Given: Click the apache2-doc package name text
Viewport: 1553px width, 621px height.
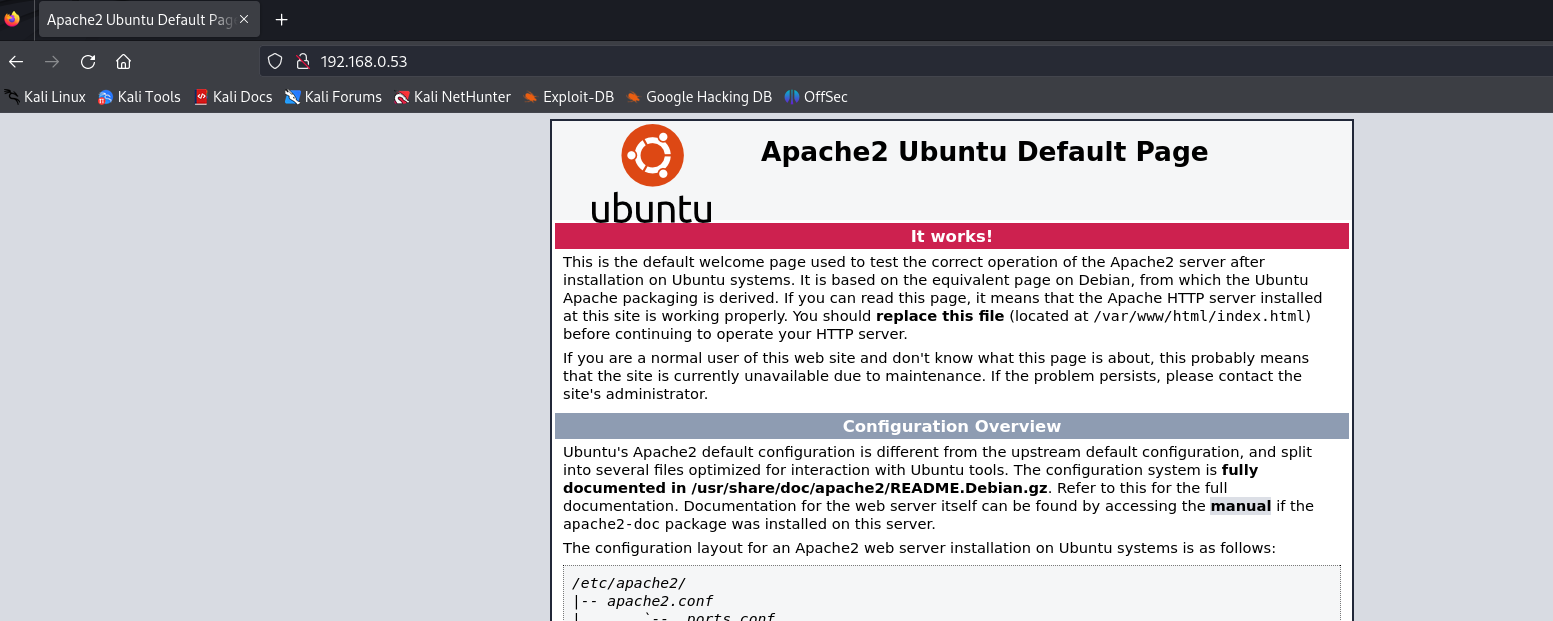Looking at the screenshot, I should (610, 524).
